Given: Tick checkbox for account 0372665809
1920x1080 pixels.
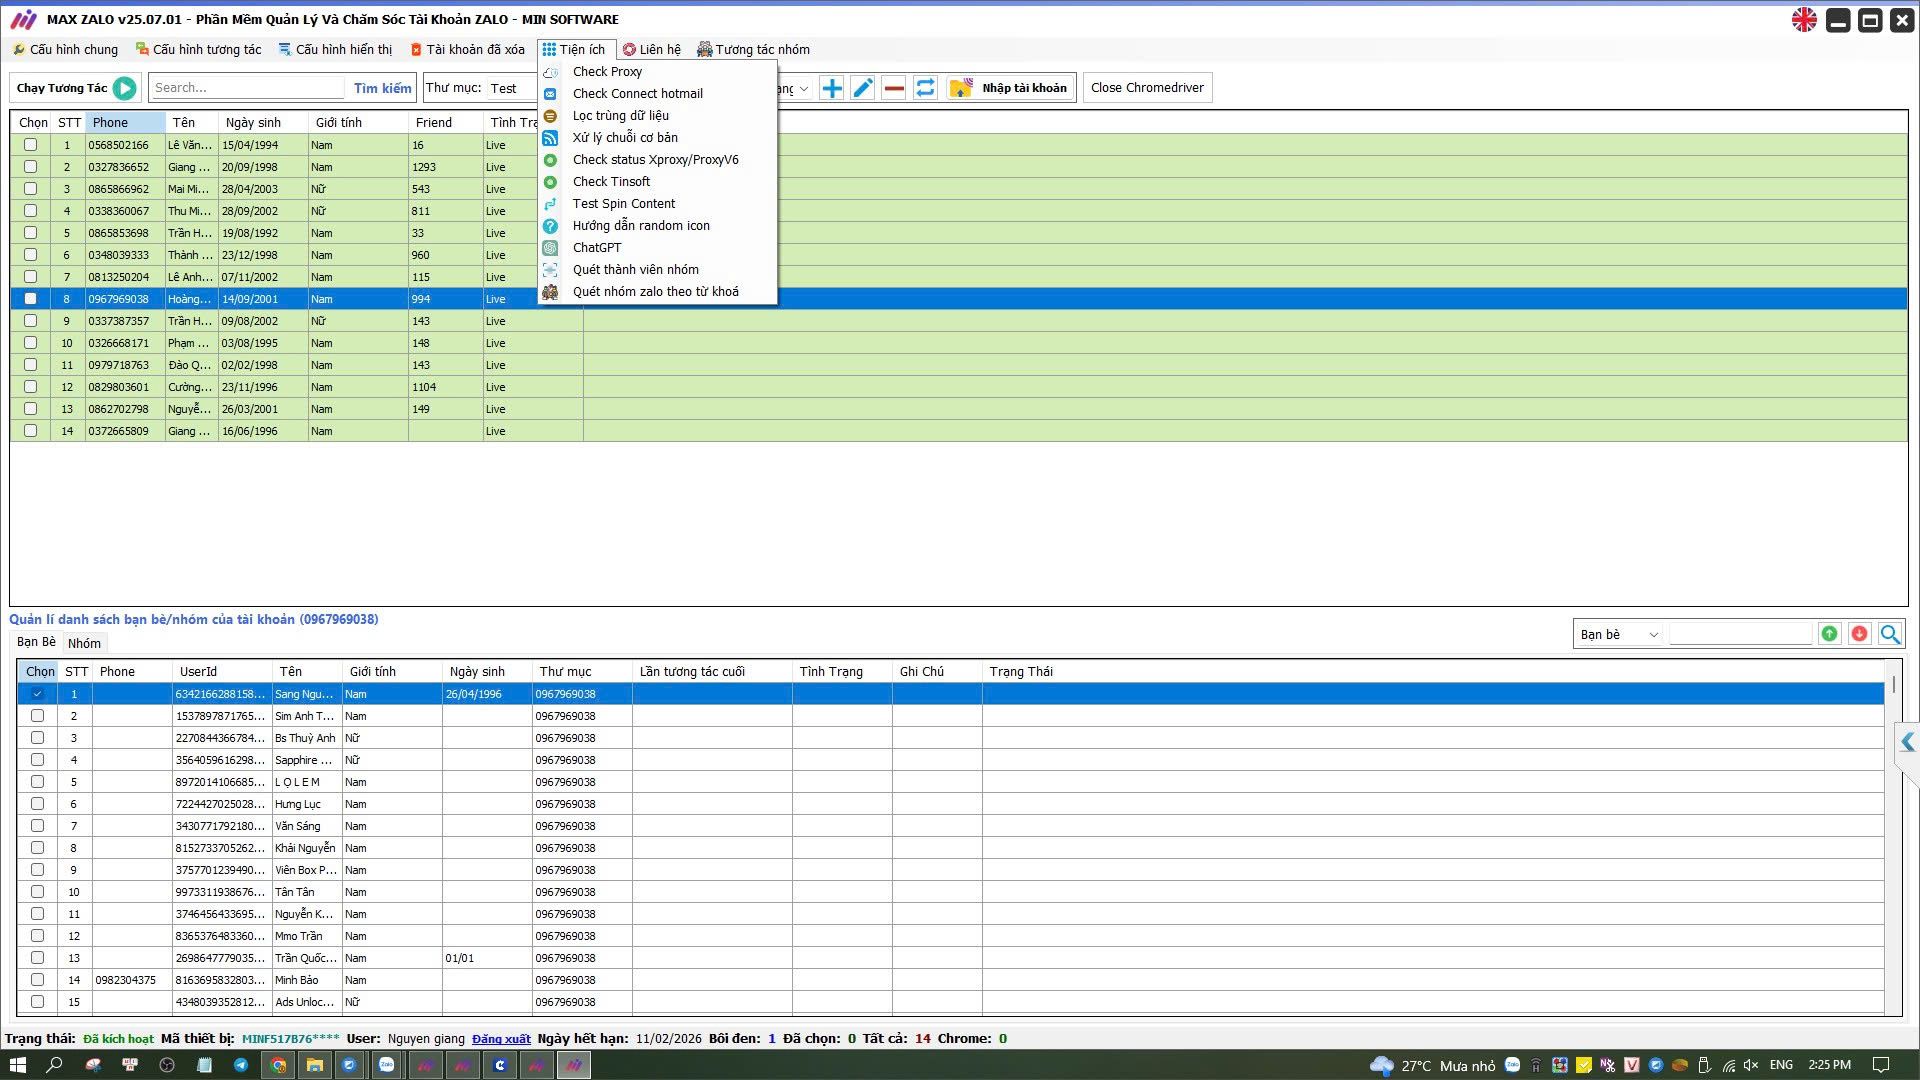Looking at the screenshot, I should coord(30,431).
